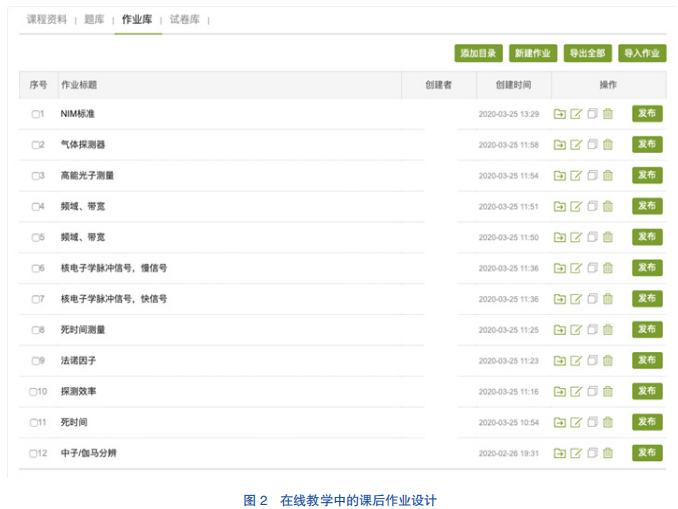The height and width of the screenshot is (509, 678).
Task: Switch to the 题库 tab
Action: click(94, 19)
